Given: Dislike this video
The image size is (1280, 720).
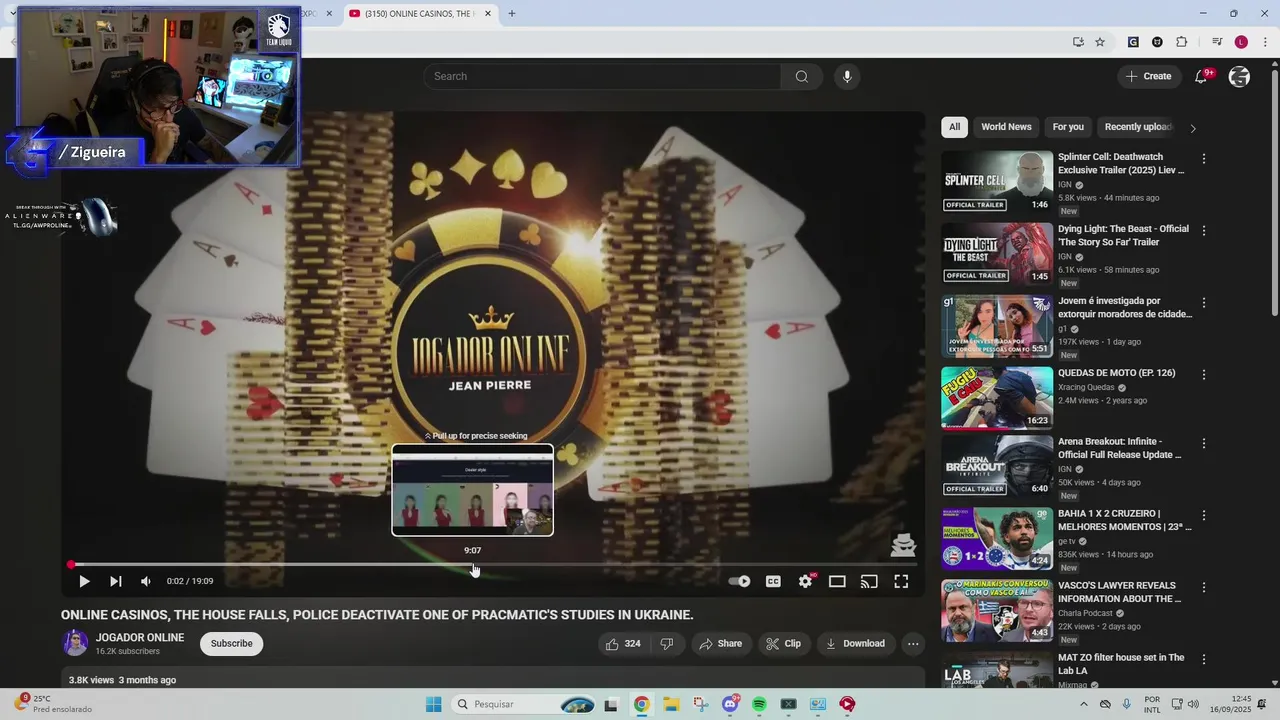Looking at the screenshot, I should [x=667, y=644].
